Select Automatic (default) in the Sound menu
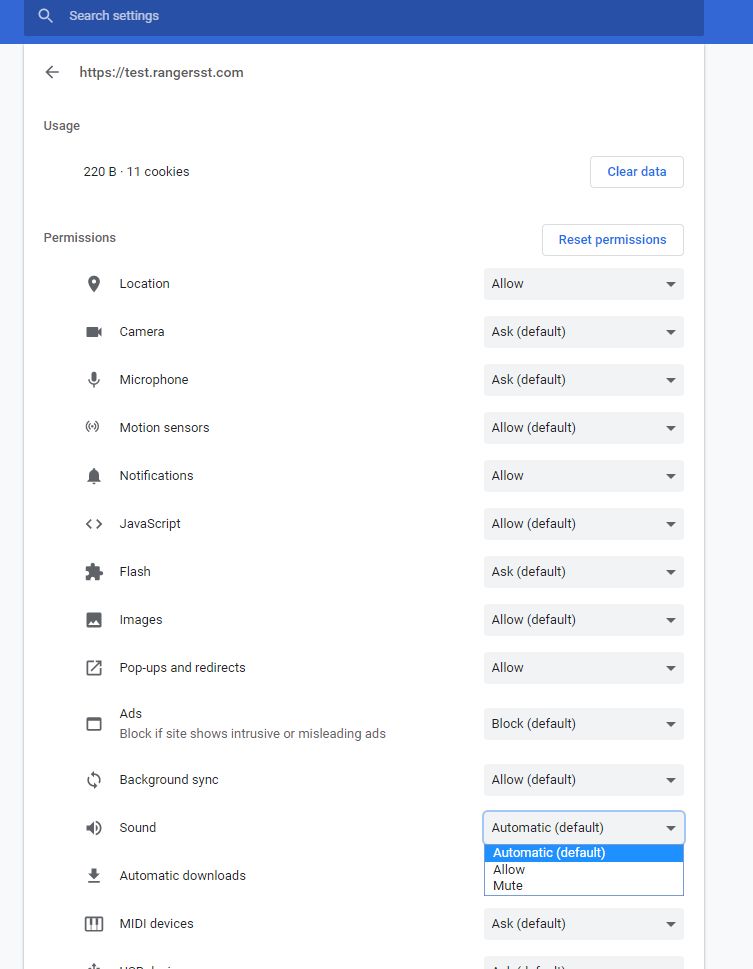 click(x=548, y=852)
